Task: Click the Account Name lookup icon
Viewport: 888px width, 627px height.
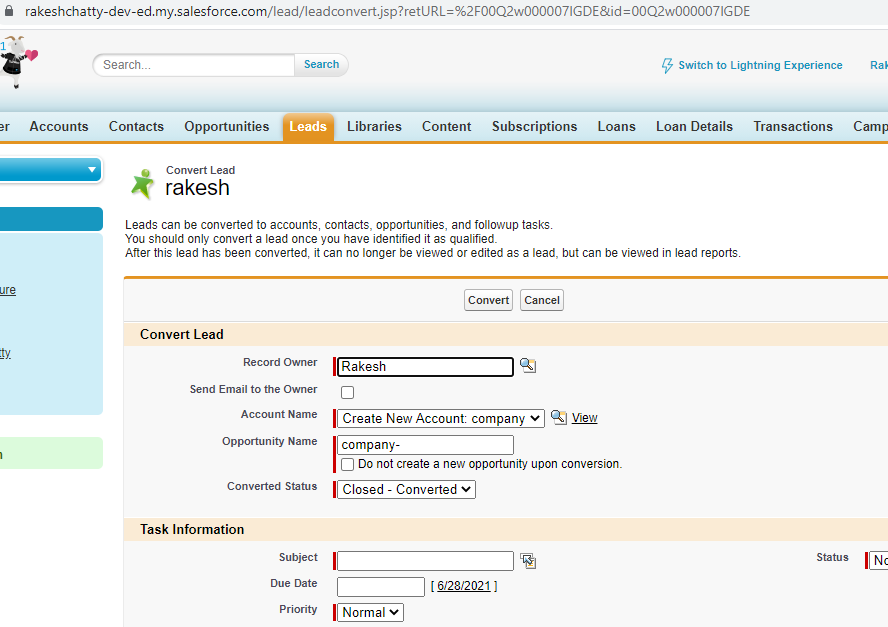Action: 558,417
